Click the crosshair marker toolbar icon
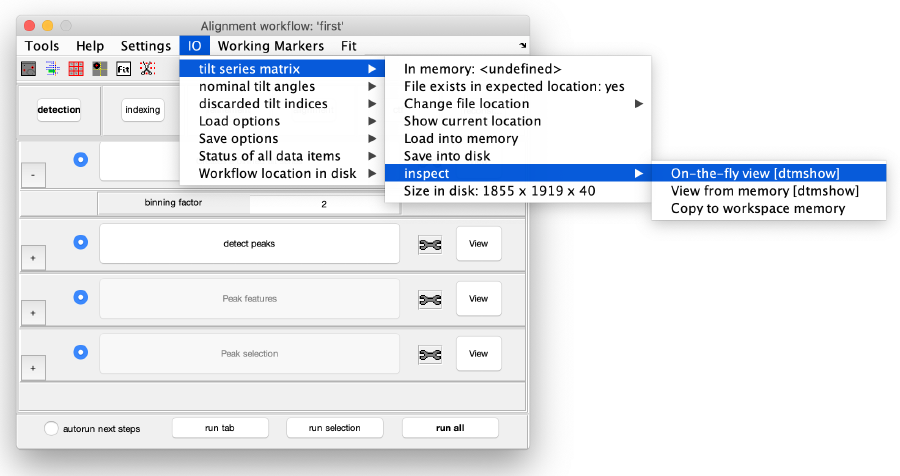 100,69
